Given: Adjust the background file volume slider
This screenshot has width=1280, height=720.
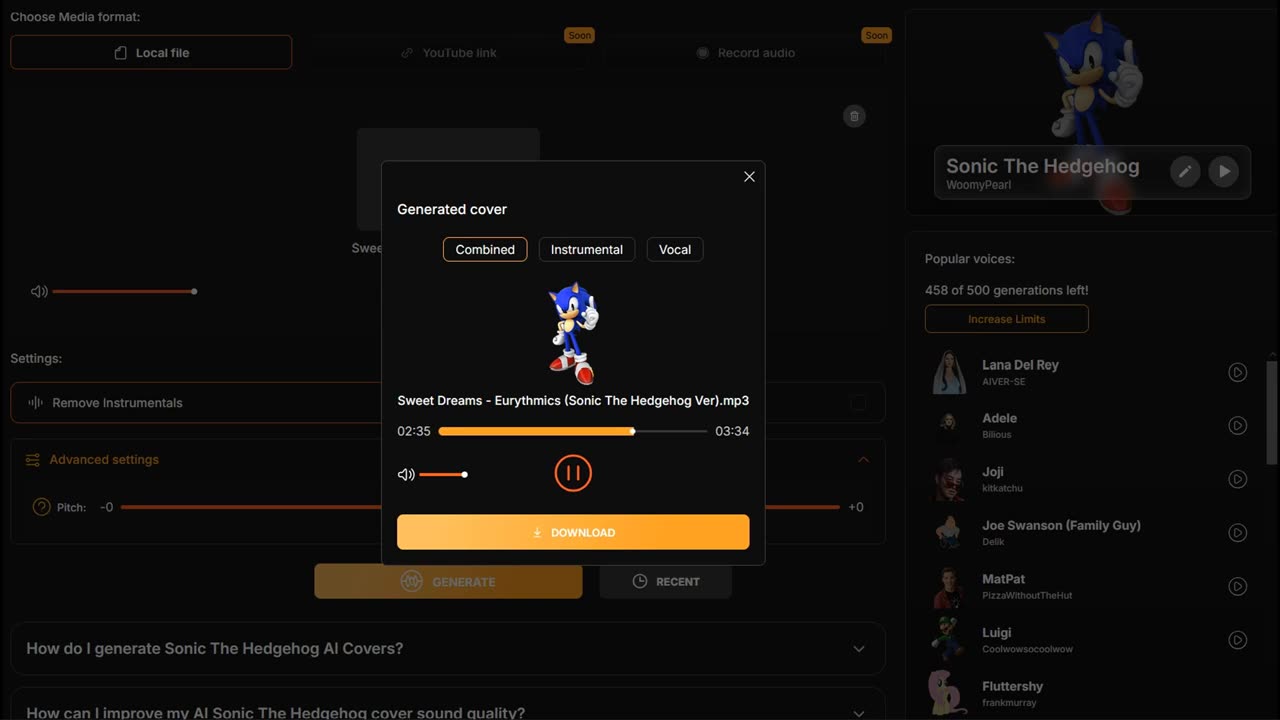Looking at the screenshot, I should pyautogui.click(x=124, y=291).
